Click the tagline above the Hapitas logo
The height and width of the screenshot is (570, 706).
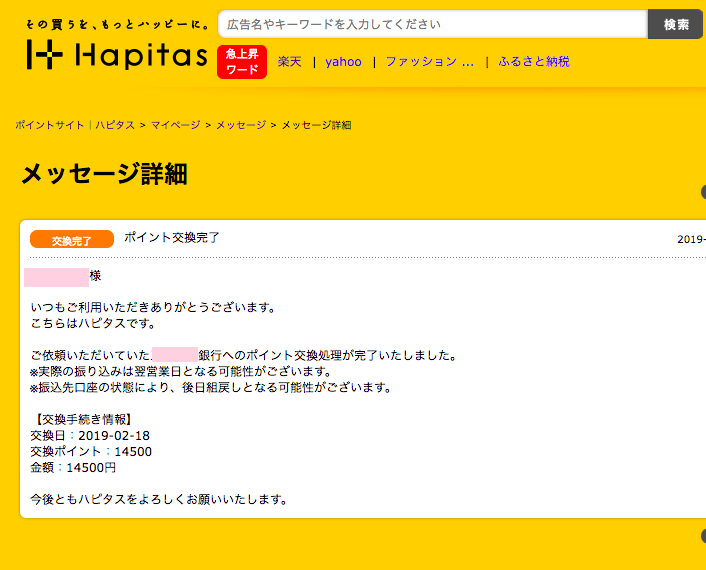click(x=118, y=23)
